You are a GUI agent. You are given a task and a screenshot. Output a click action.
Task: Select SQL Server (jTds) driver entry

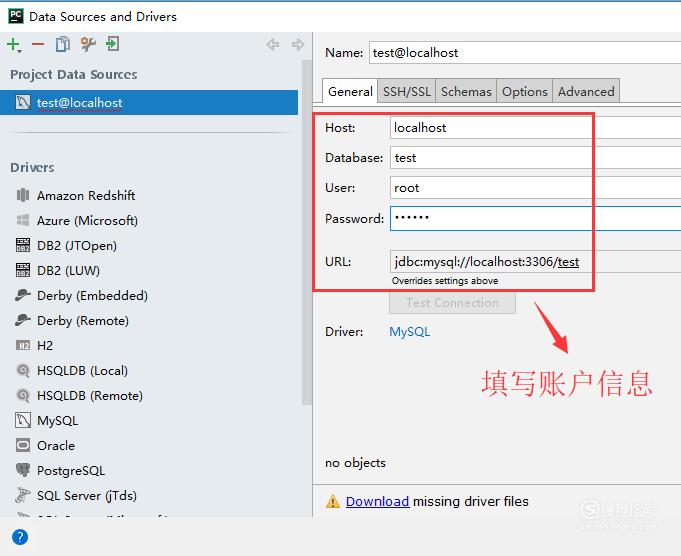click(x=87, y=495)
